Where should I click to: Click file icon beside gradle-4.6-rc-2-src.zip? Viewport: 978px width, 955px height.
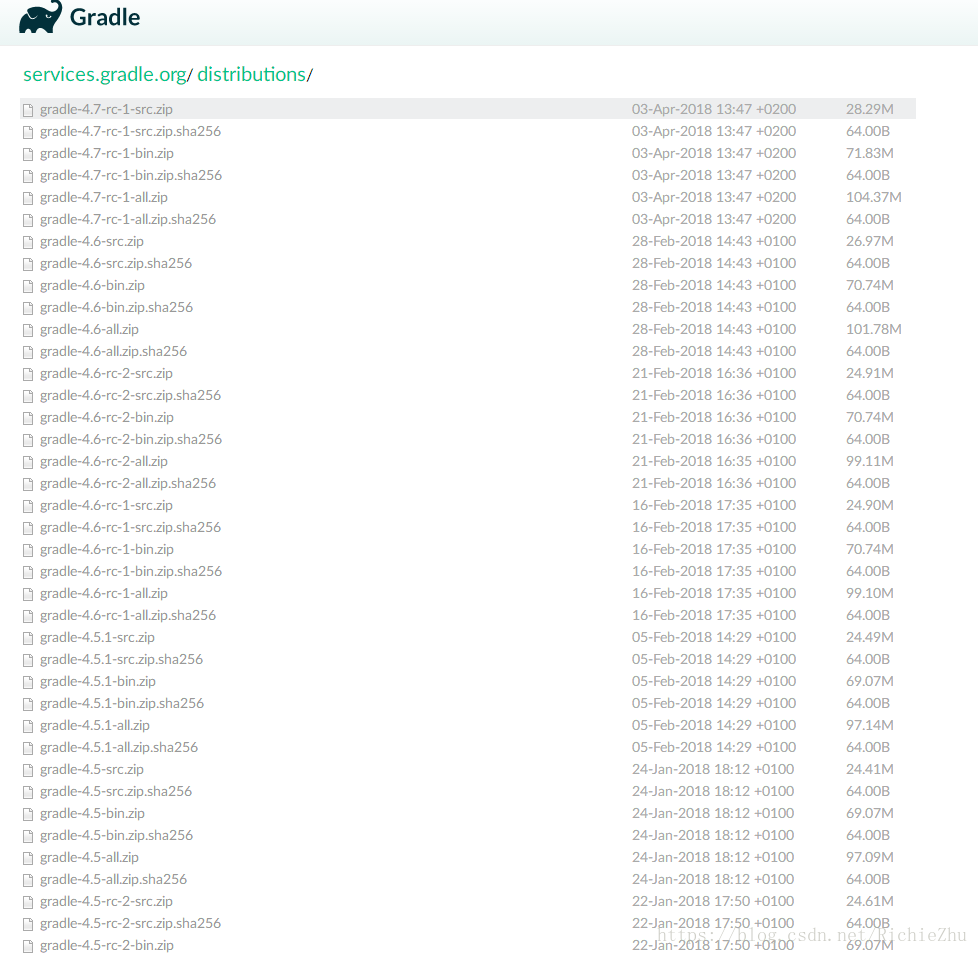[x=28, y=374]
